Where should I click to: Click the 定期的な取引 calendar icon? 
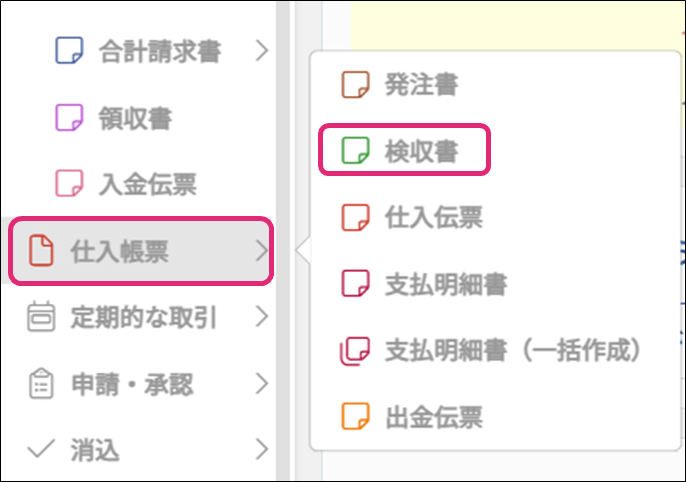(x=40, y=318)
